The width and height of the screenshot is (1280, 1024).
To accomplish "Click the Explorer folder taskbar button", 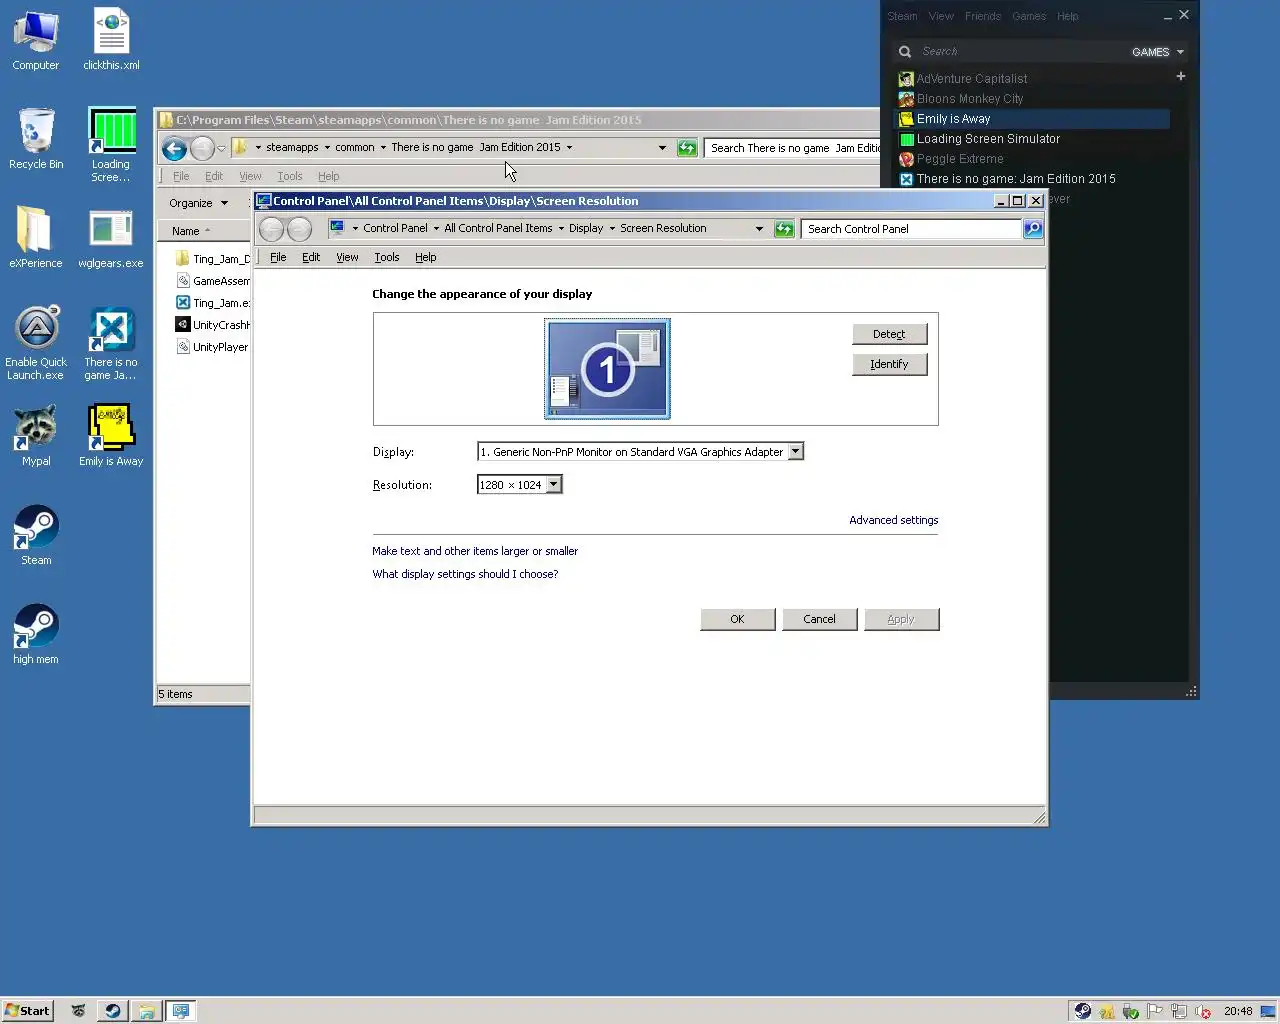I will coord(146,1011).
